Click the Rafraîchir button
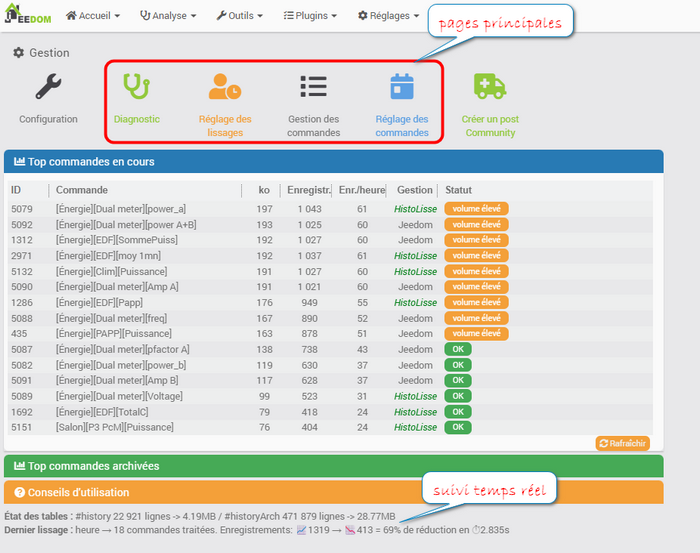700x553 pixels. (x=622, y=443)
